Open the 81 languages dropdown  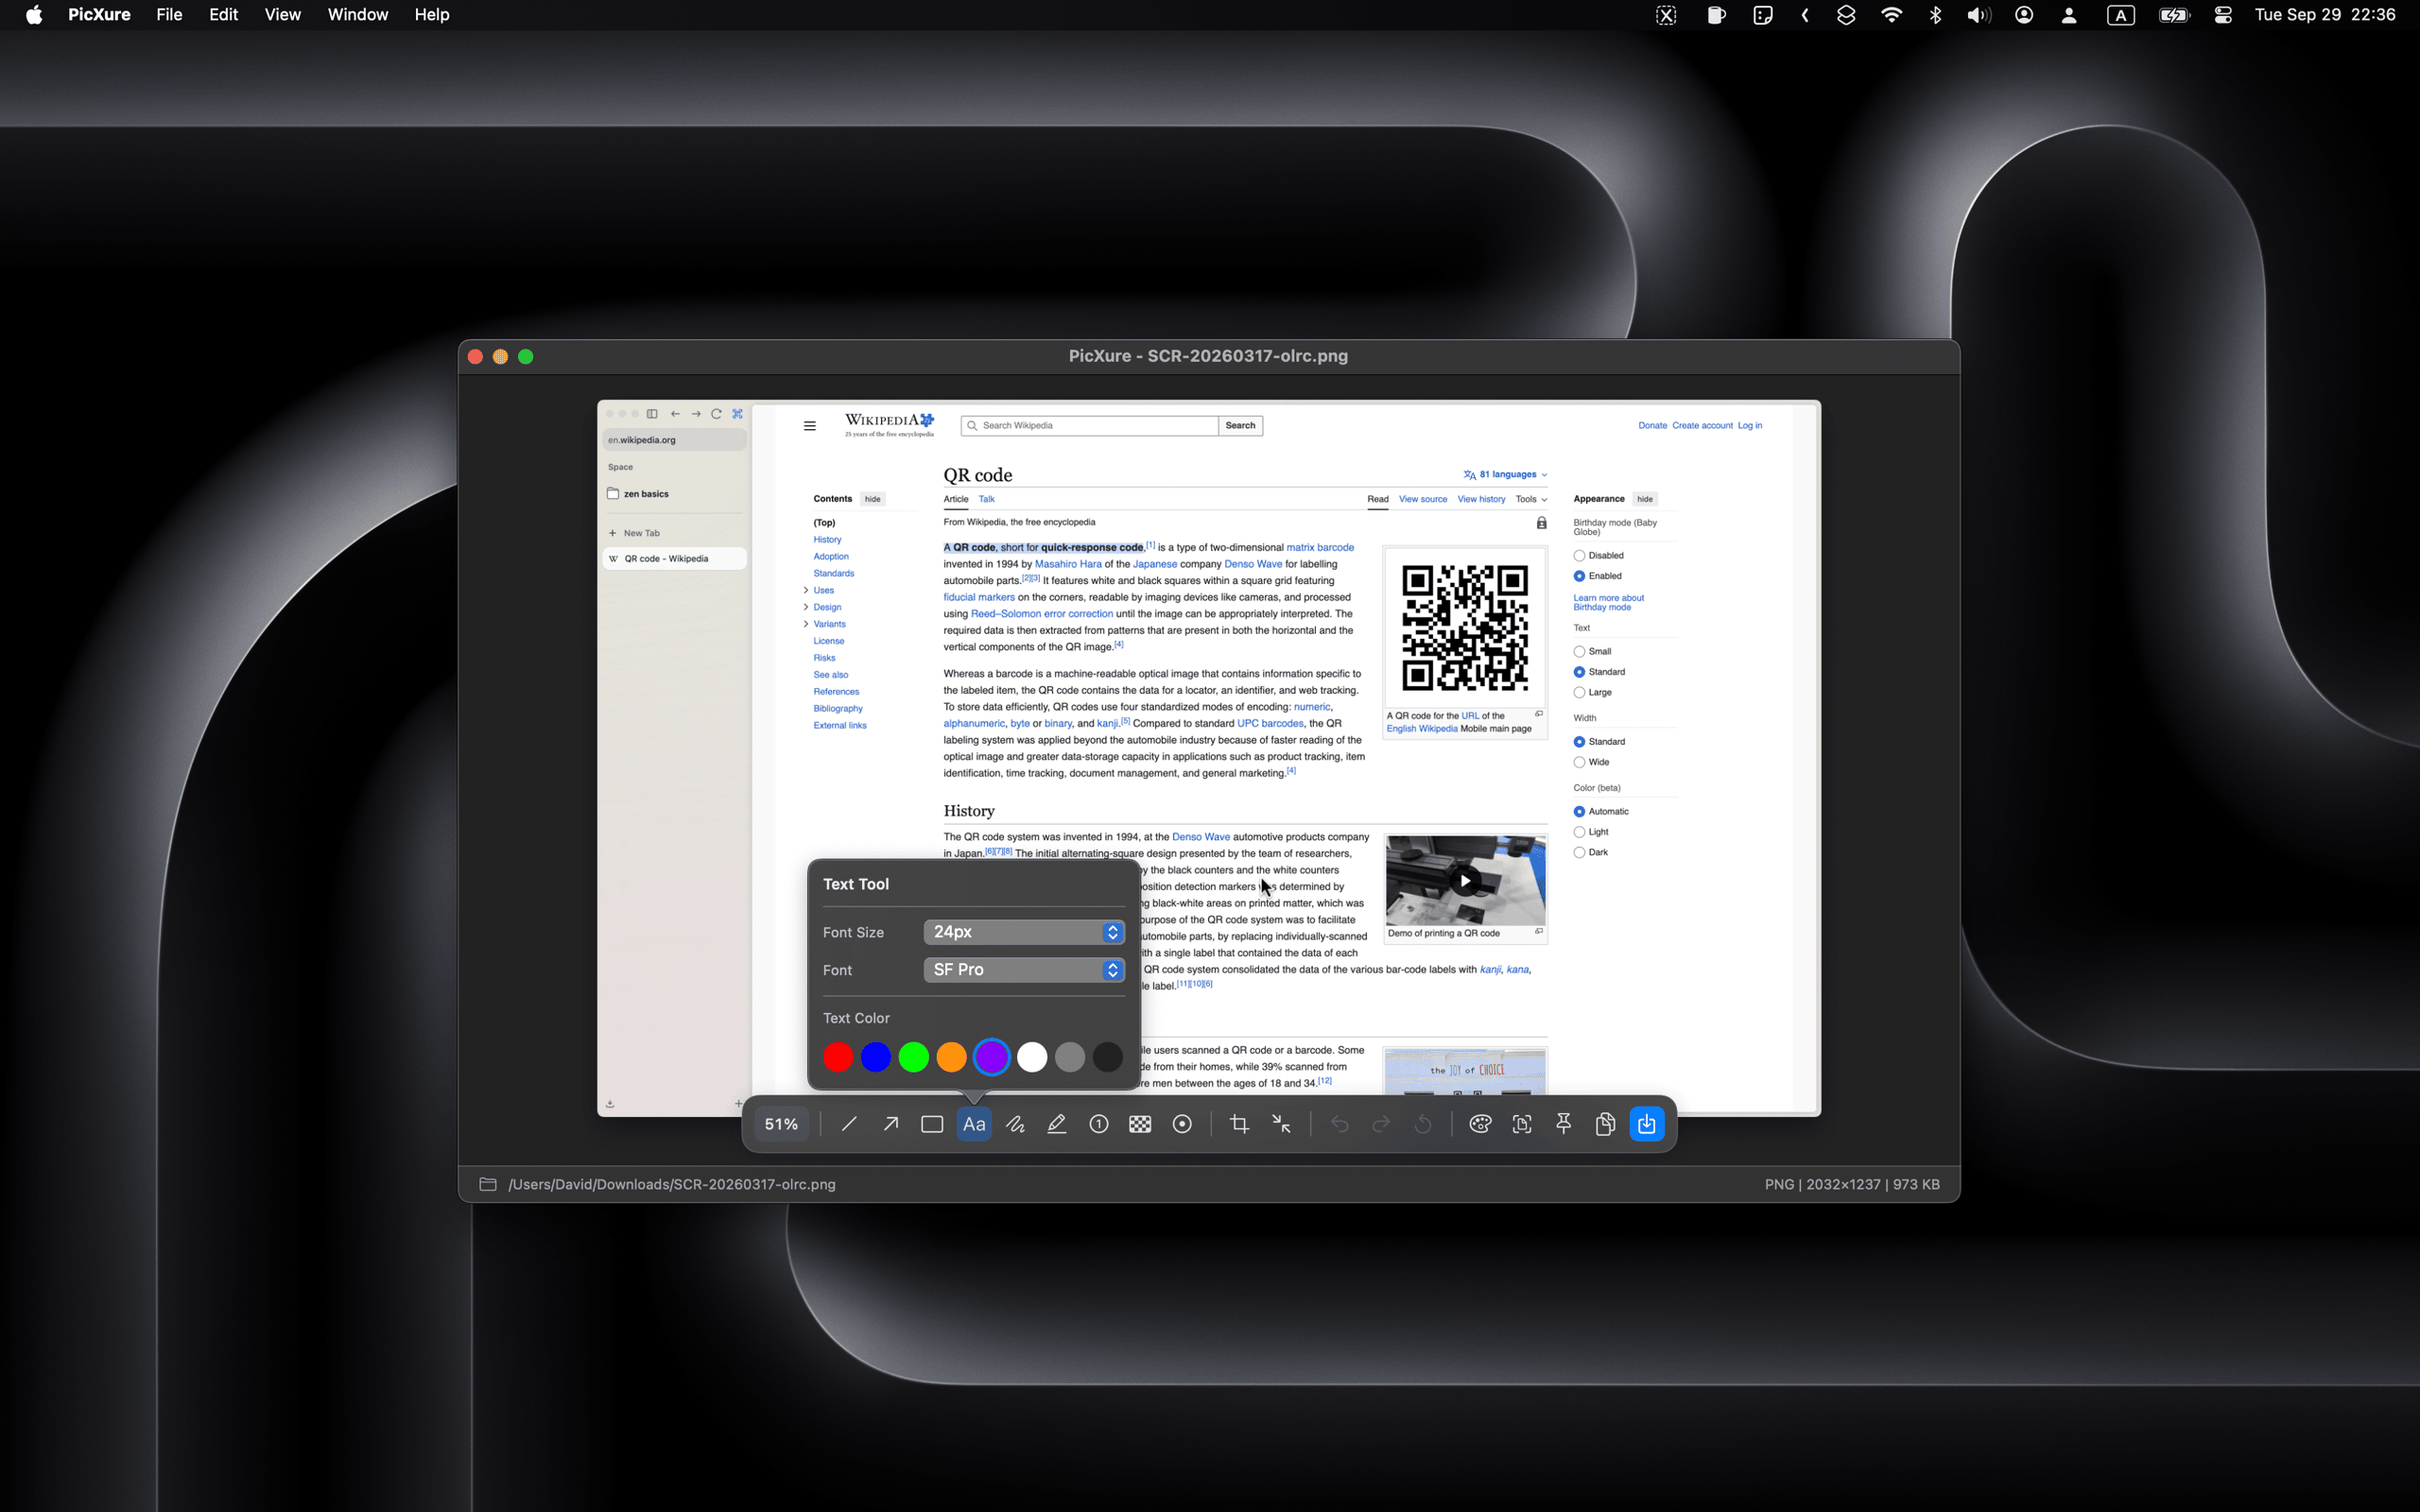[x=1505, y=475]
